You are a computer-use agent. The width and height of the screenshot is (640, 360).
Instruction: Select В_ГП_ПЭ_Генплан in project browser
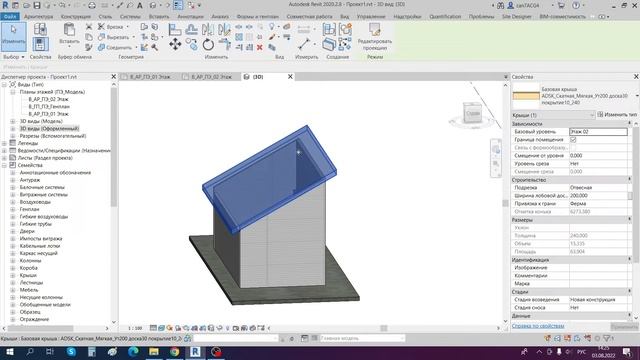49,107
